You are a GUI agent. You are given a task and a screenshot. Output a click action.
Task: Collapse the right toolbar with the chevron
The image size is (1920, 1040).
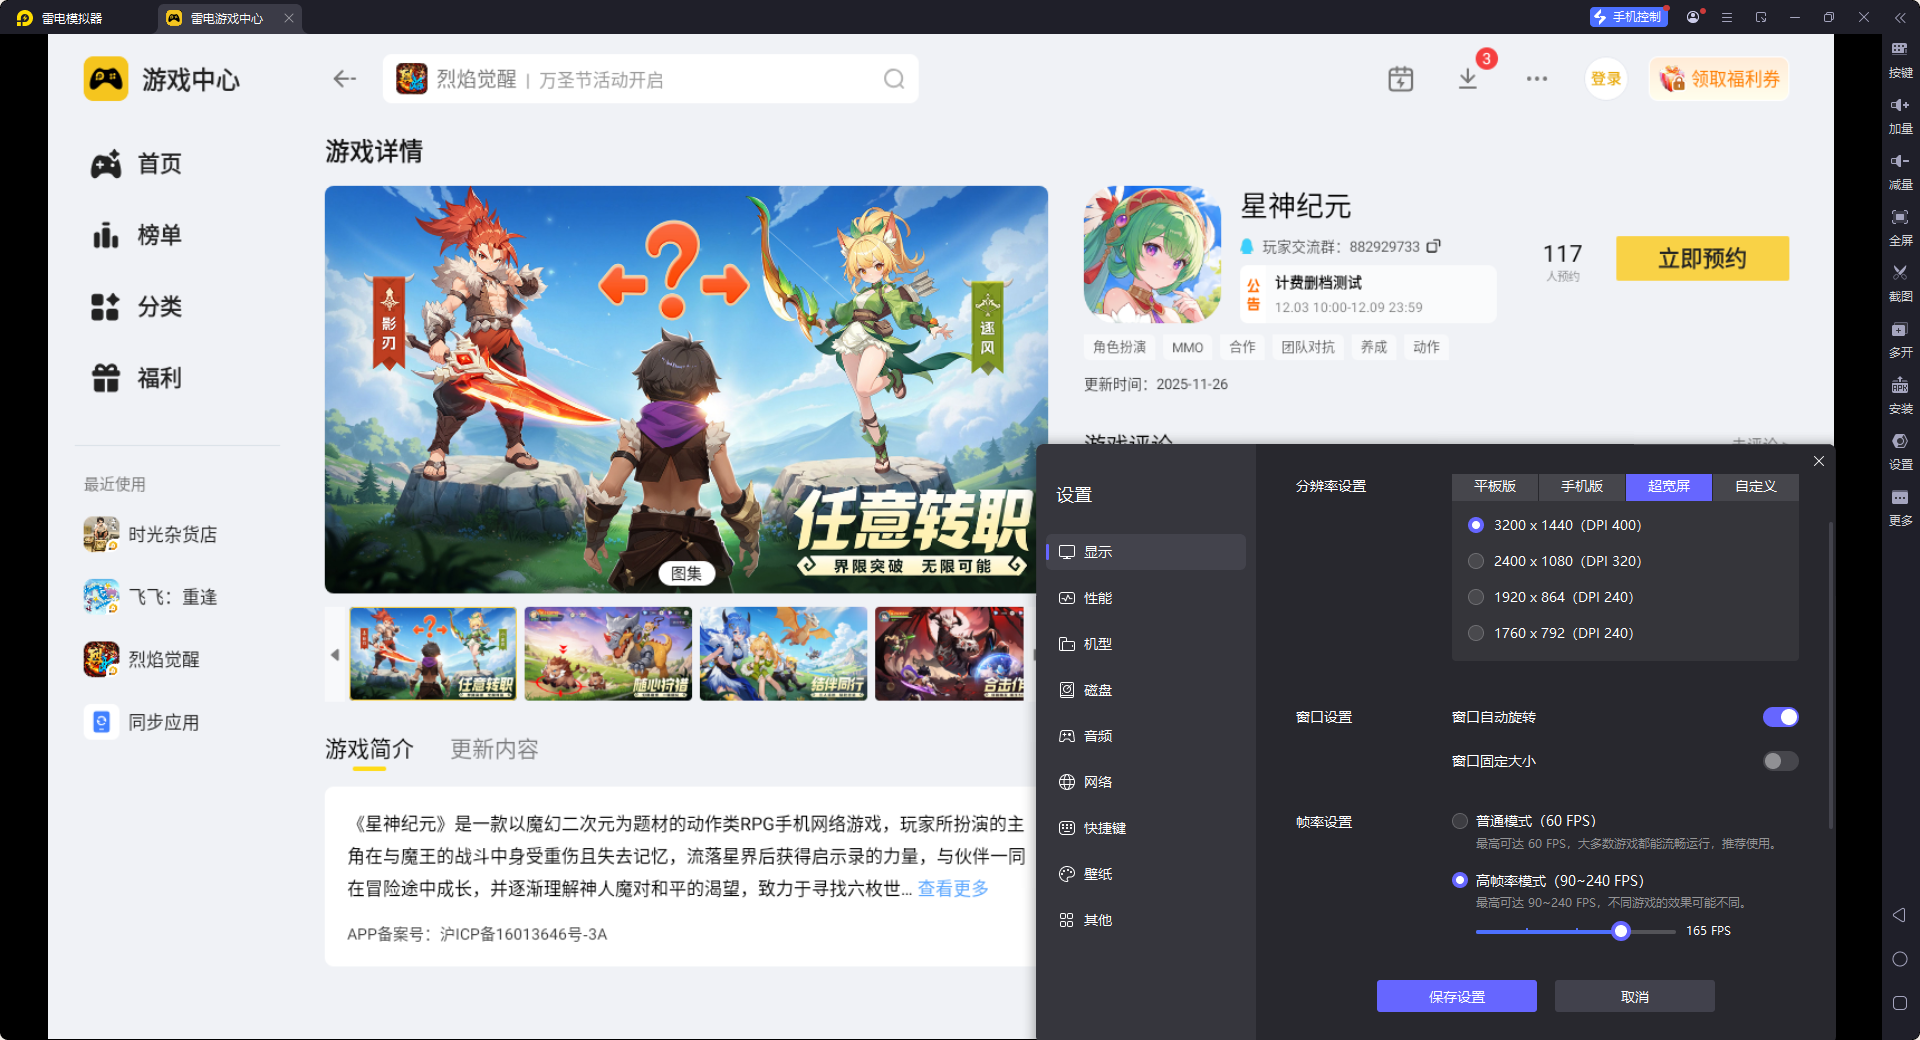tap(1899, 17)
